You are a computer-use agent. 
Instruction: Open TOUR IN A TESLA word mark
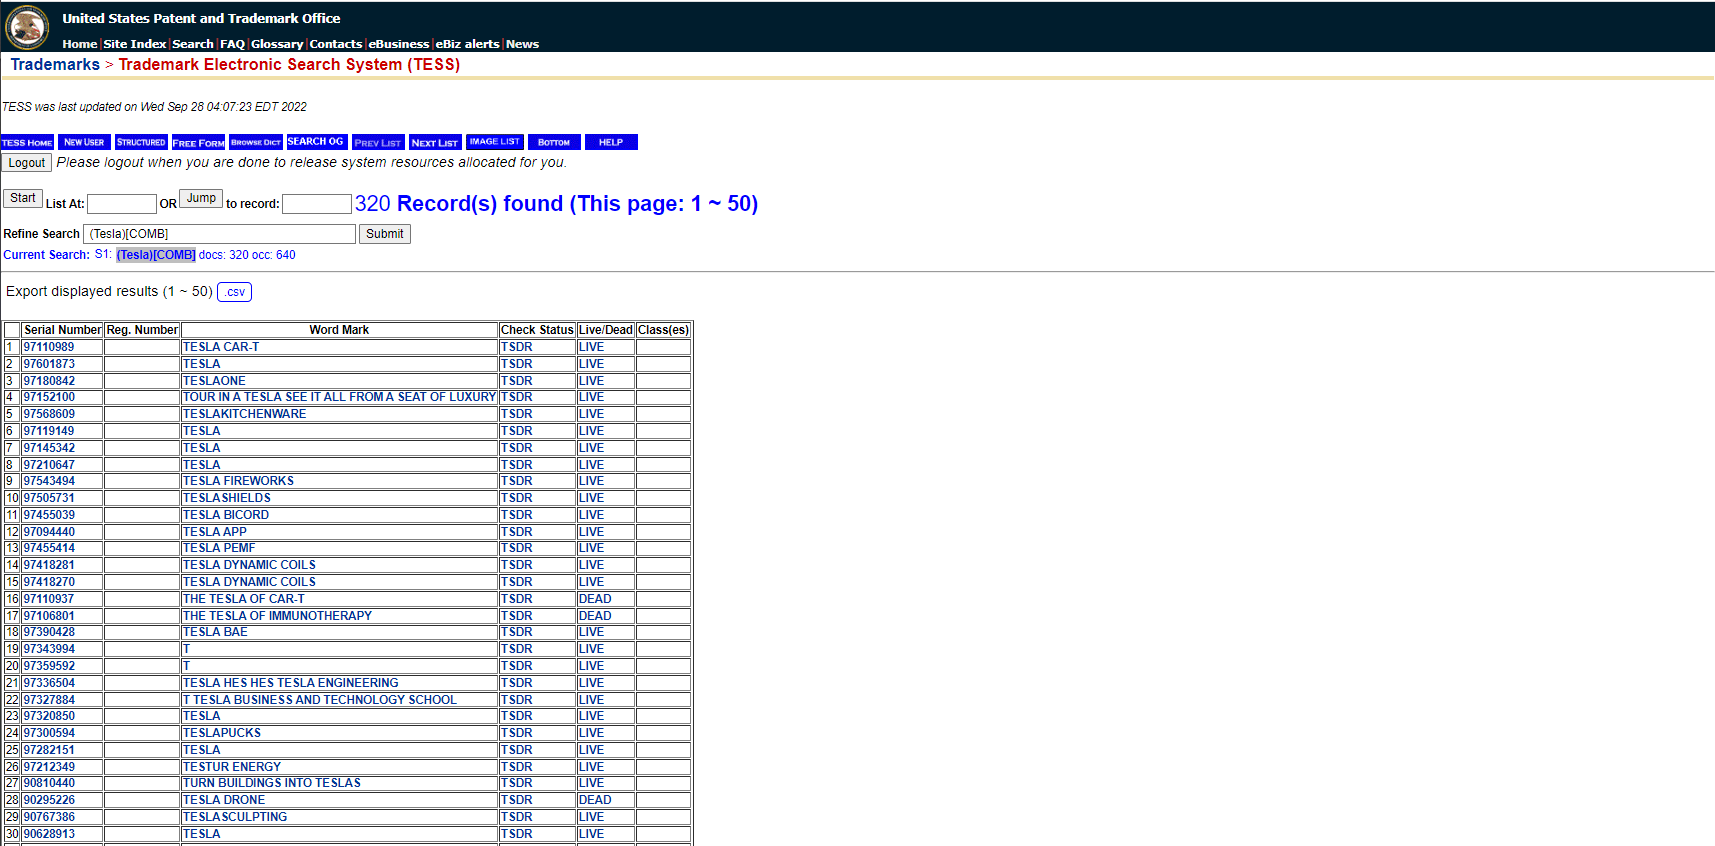(339, 397)
